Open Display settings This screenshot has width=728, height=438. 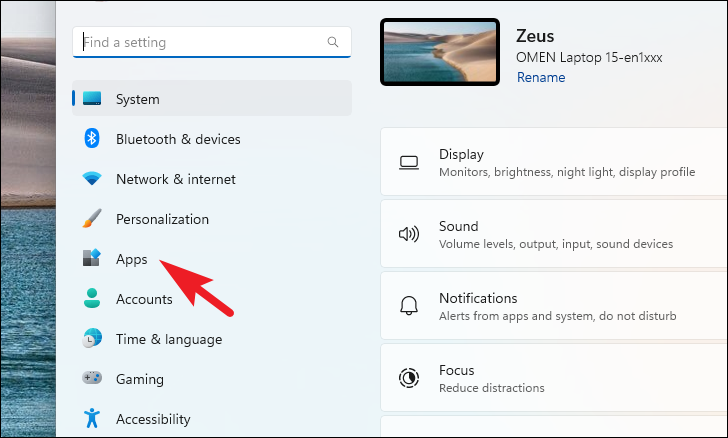click(554, 162)
